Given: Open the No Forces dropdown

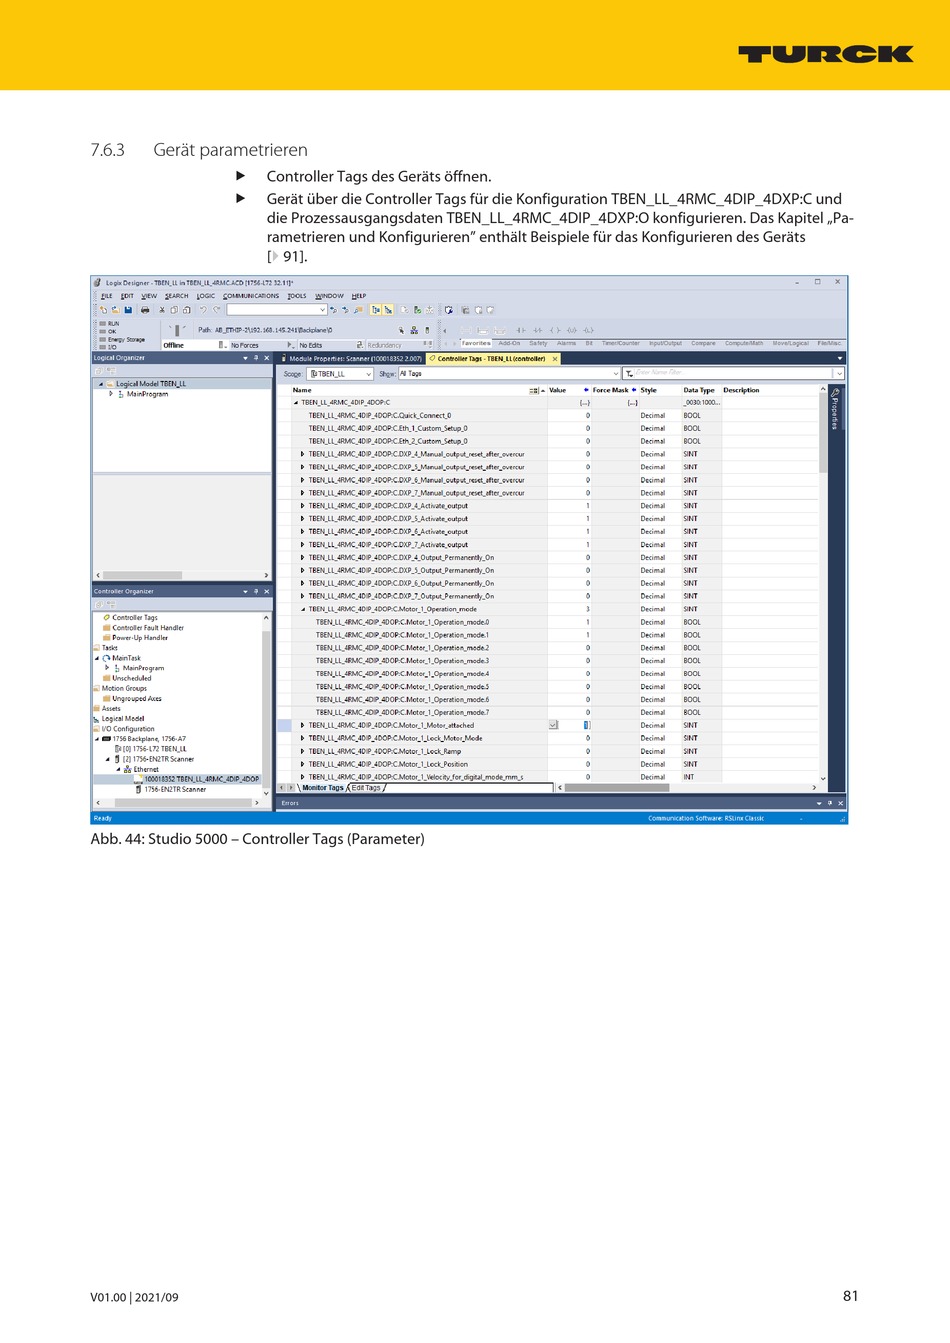Looking at the screenshot, I should 290,345.
